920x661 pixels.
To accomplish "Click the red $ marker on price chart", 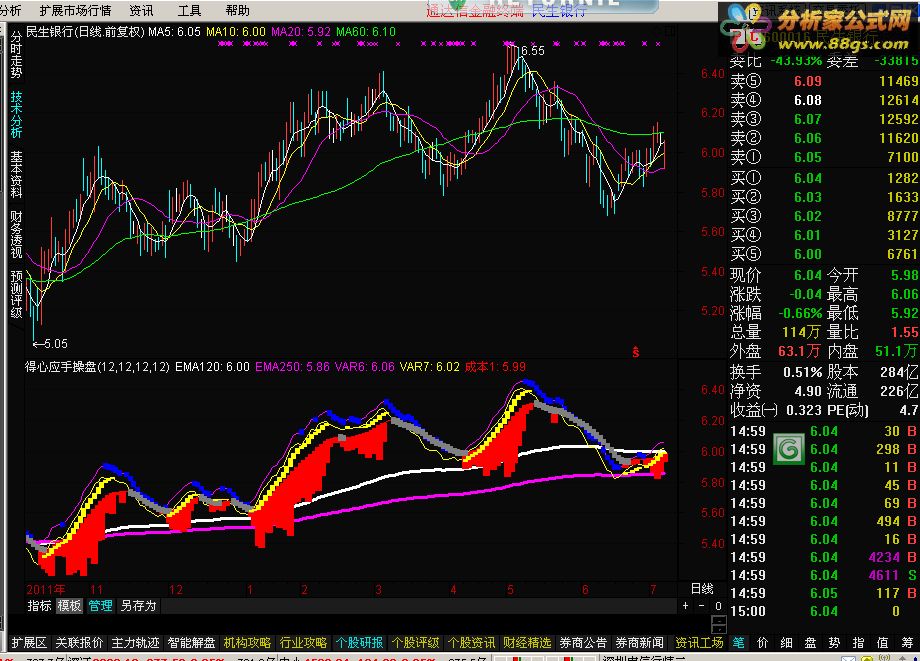I will (x=635, y=352).
